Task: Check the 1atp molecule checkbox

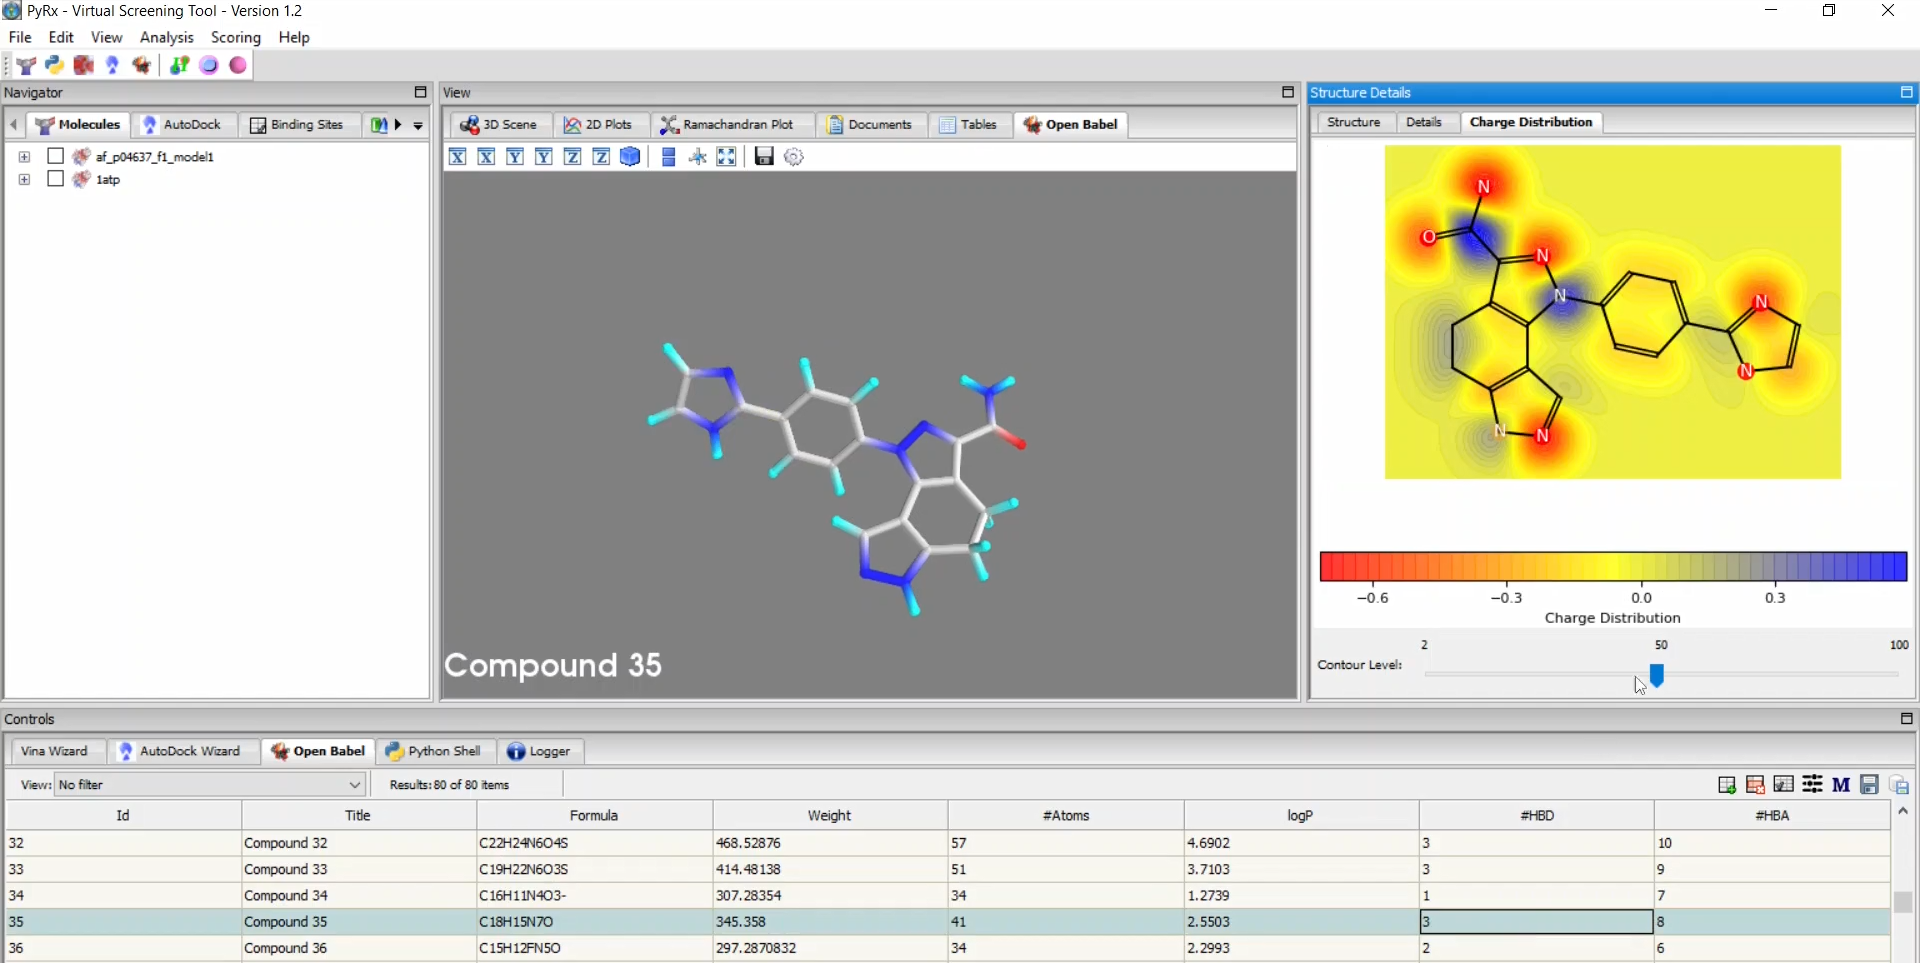Action: pos(56,179)
